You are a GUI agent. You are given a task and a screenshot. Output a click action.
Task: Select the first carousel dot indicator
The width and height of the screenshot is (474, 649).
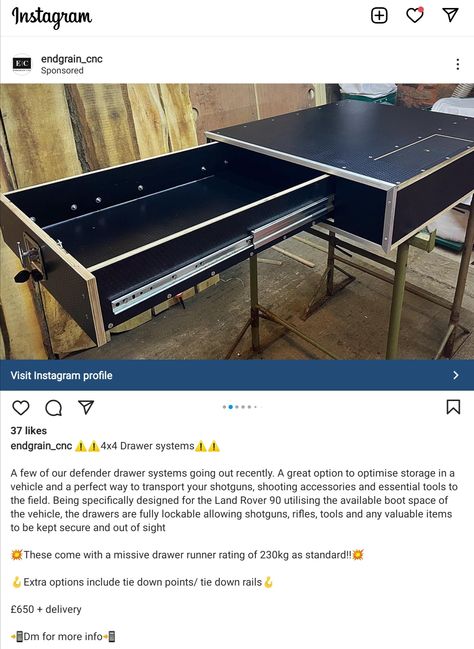(224, 407)
